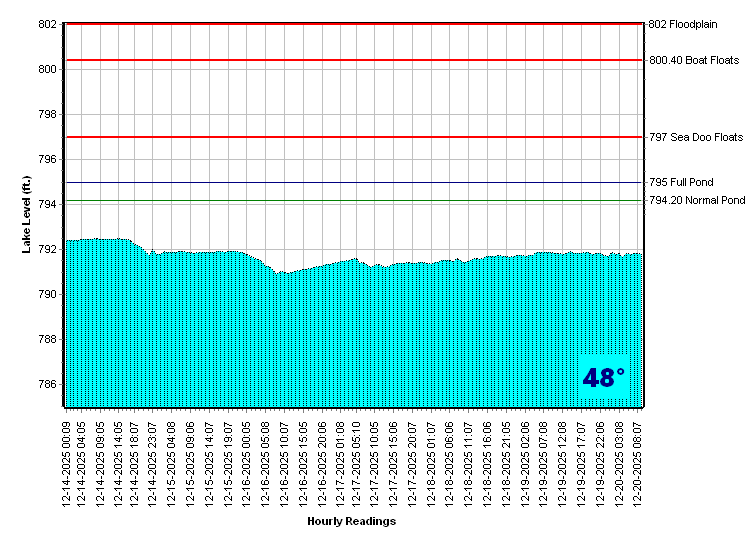Click the 12-16-2025 10:07 time label
This screenshot has width=750, height=550.
286,459
